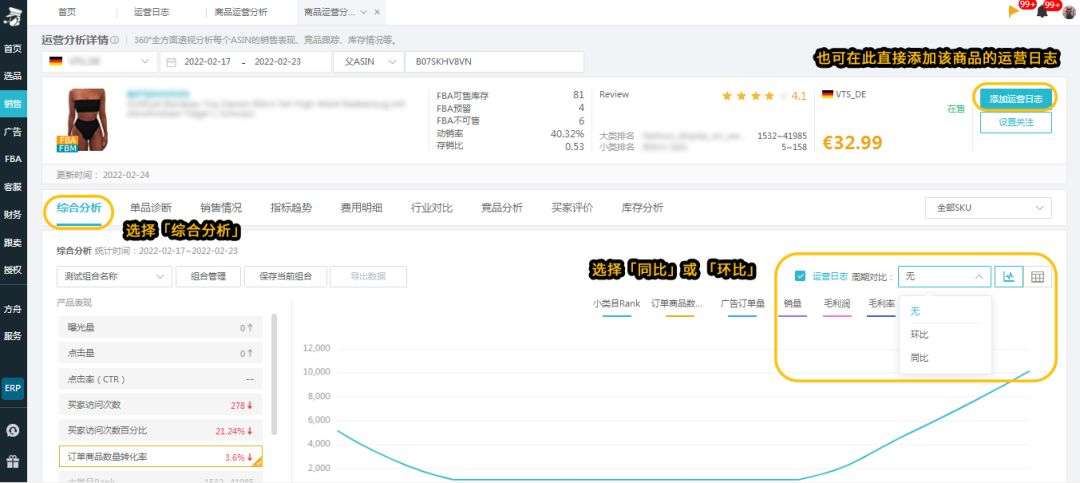Switch to the line chart view icon
The image size is (1080, 483).
pos(1008,277)
